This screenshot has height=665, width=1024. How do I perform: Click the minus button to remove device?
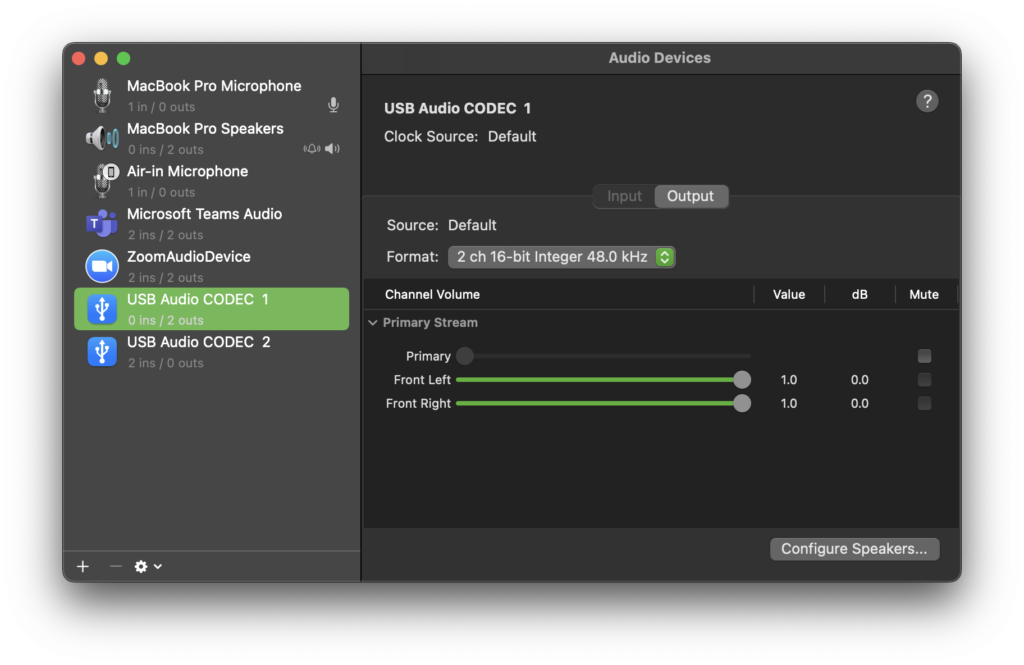115,567
